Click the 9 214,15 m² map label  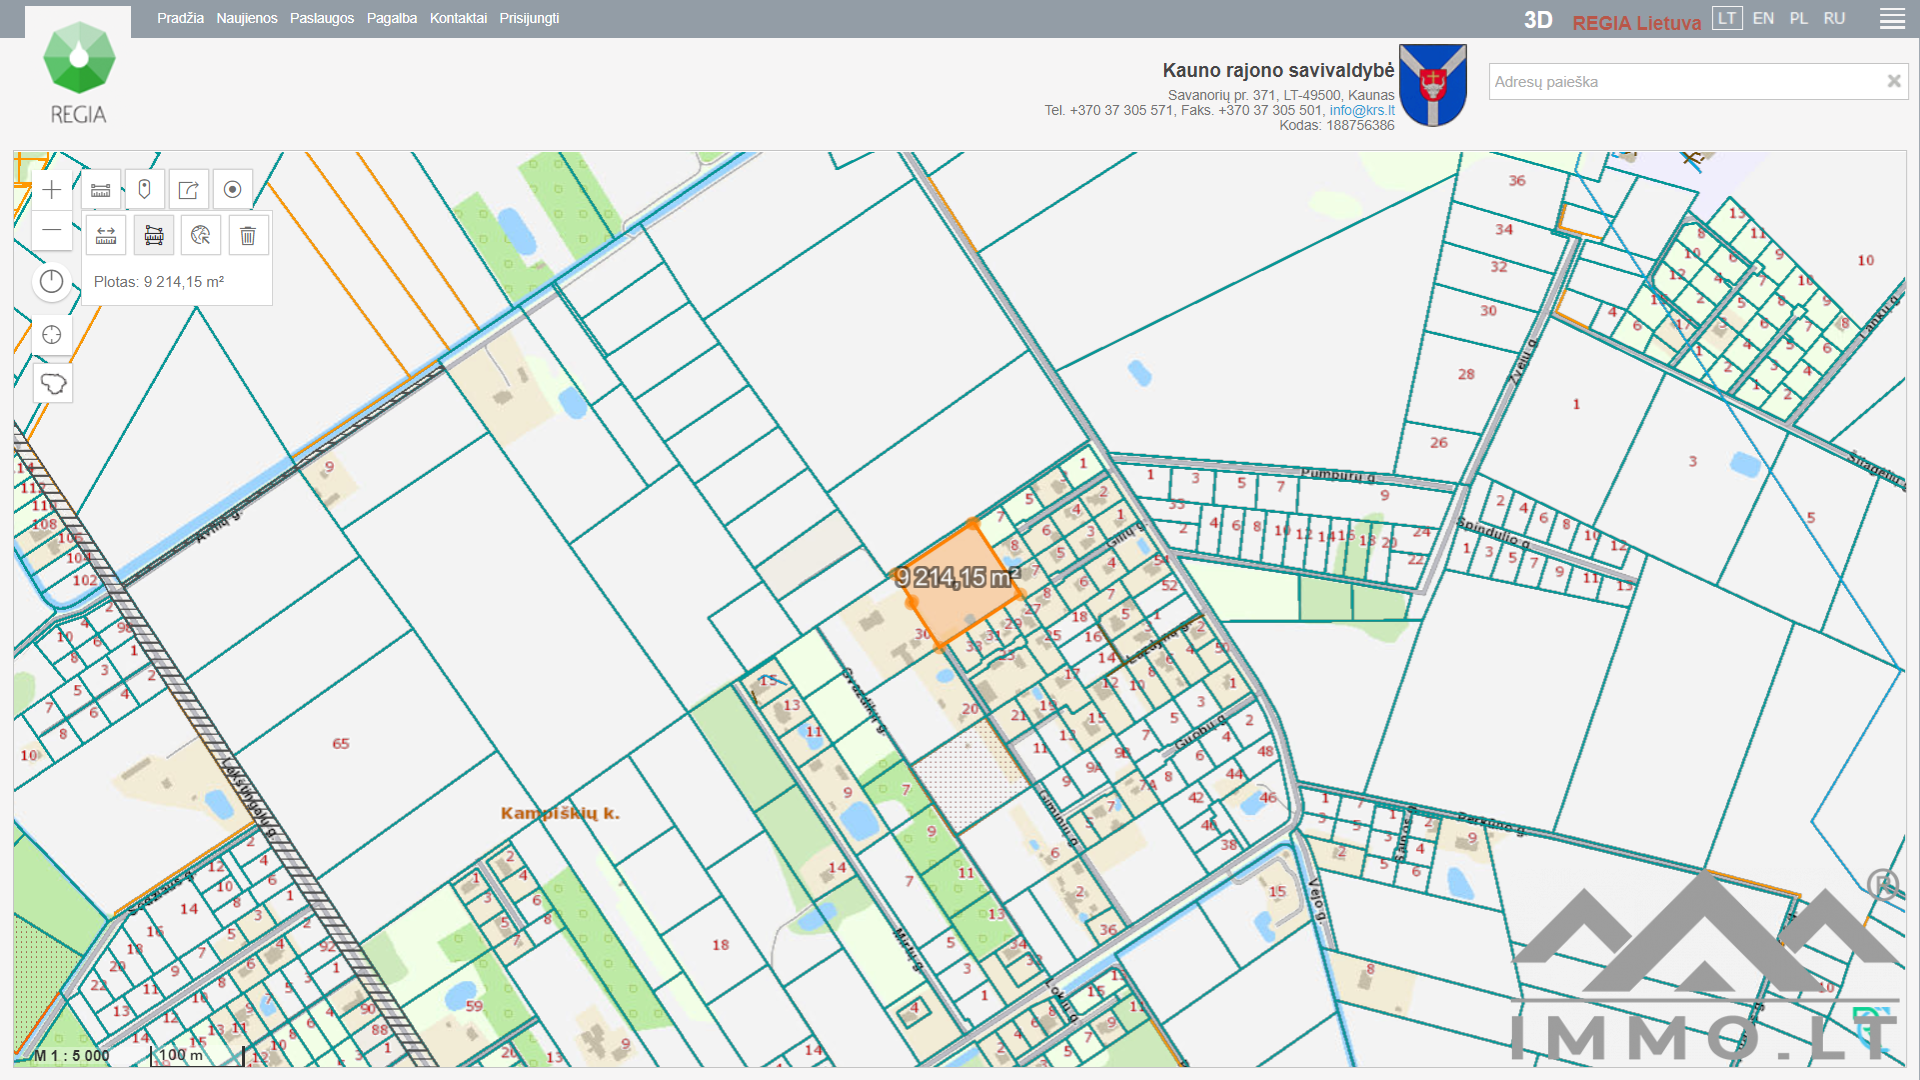click(958, 577)
